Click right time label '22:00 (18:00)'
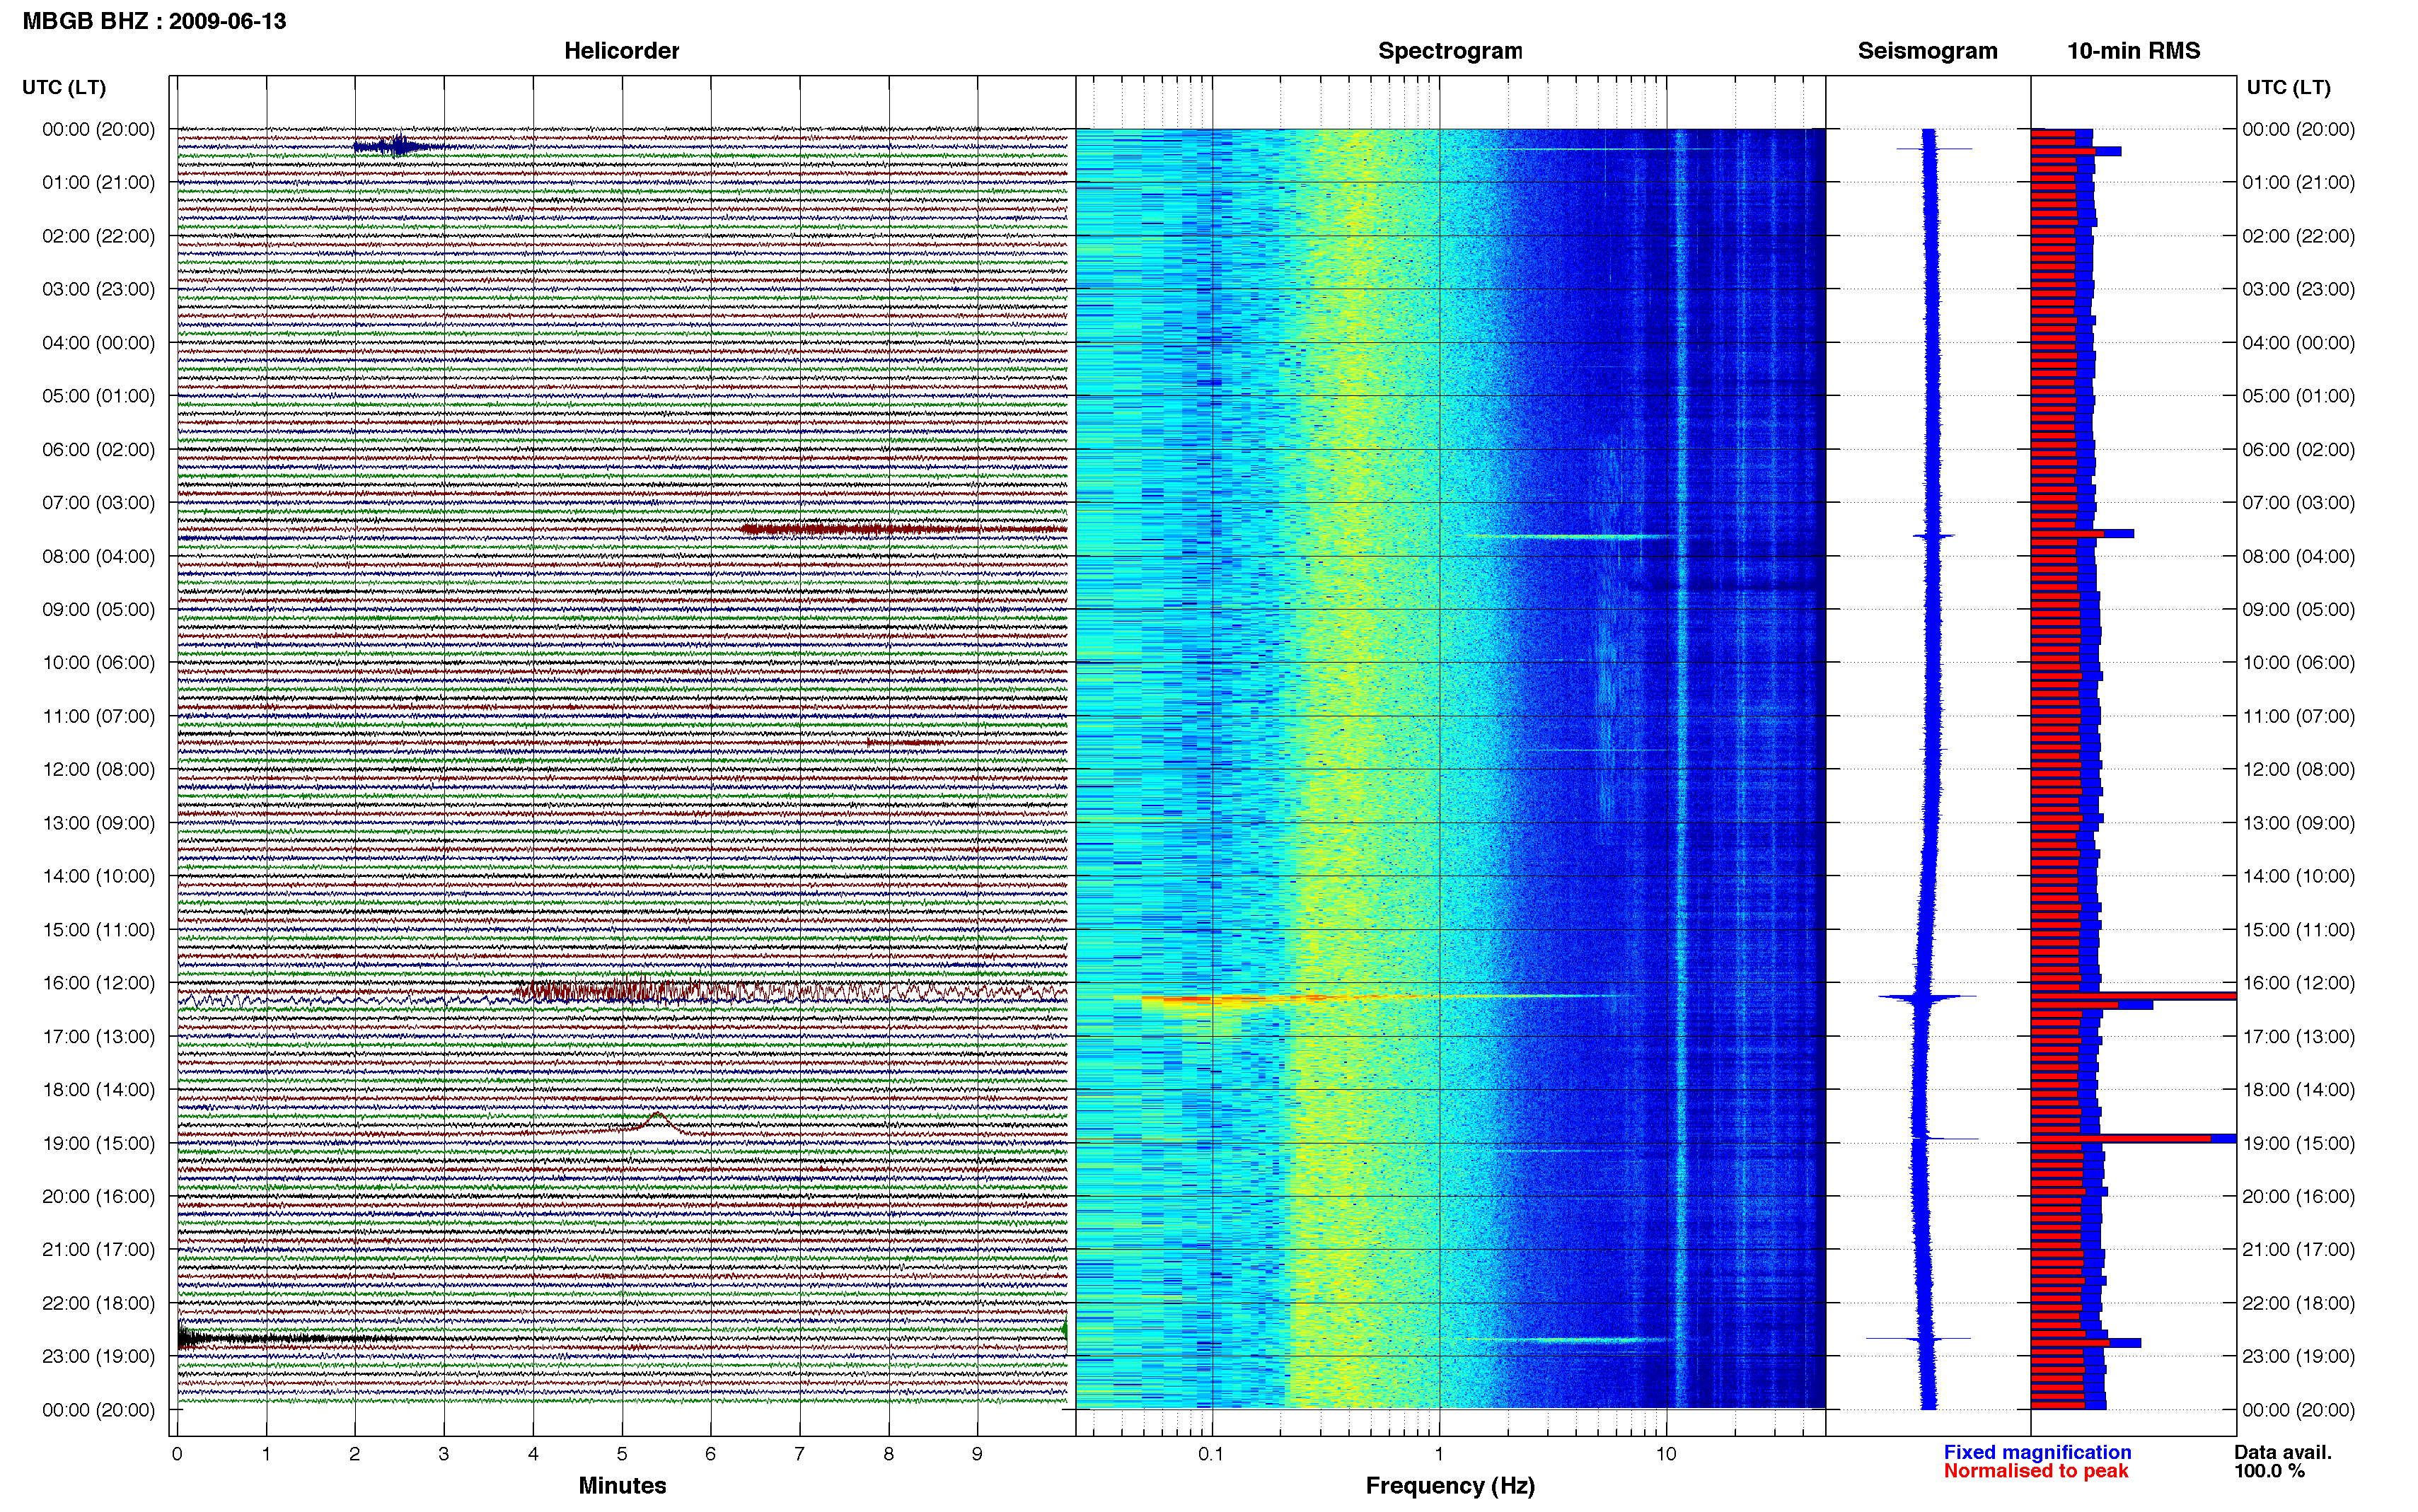 coord(2298,1303)
